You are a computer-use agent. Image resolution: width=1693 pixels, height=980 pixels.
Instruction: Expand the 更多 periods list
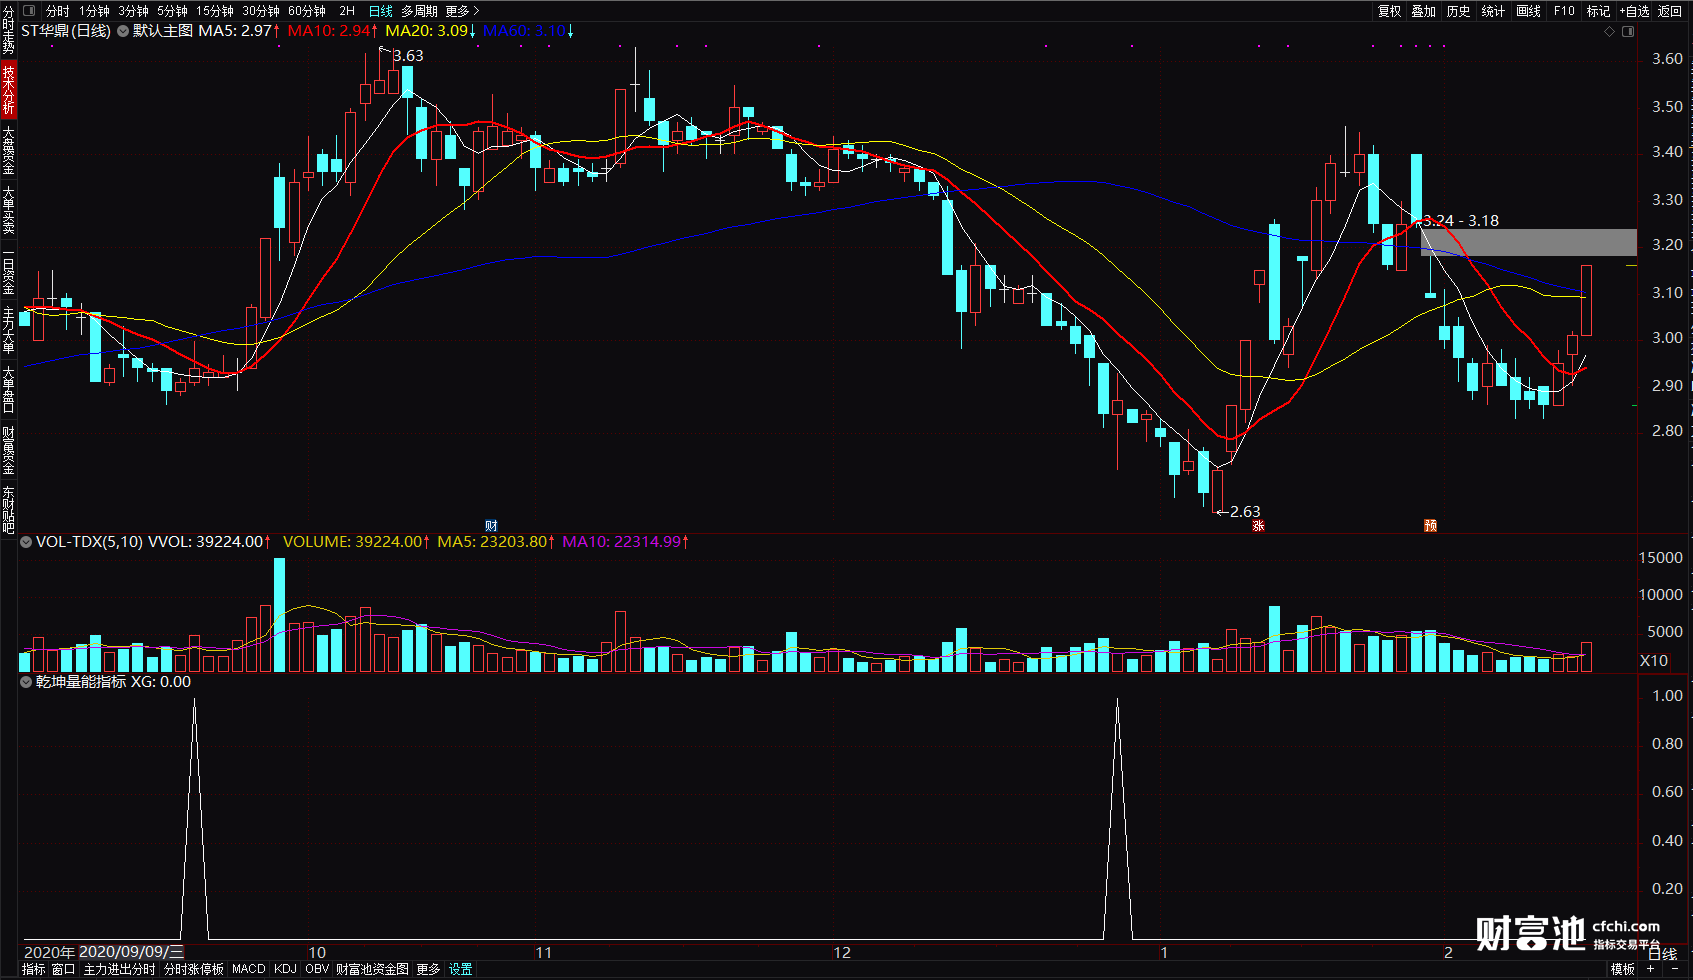tap(462, 11)
